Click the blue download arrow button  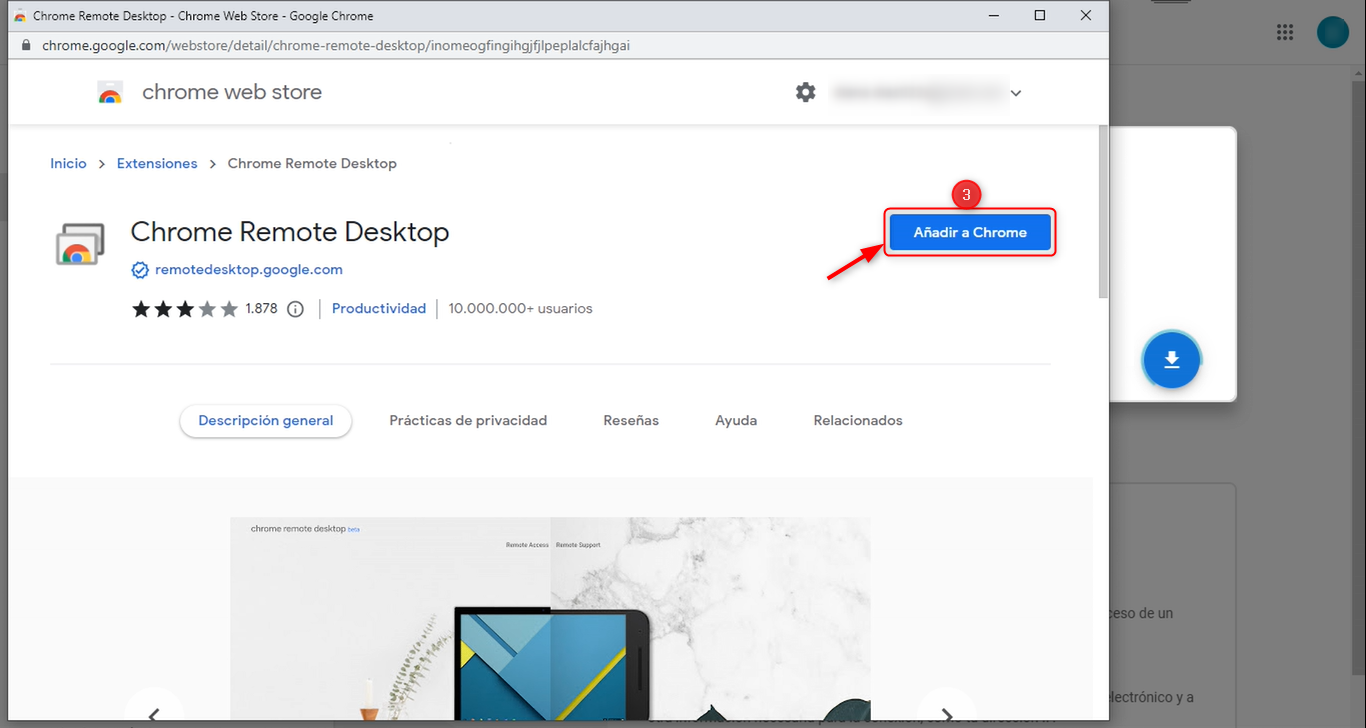pos(1171,360)
